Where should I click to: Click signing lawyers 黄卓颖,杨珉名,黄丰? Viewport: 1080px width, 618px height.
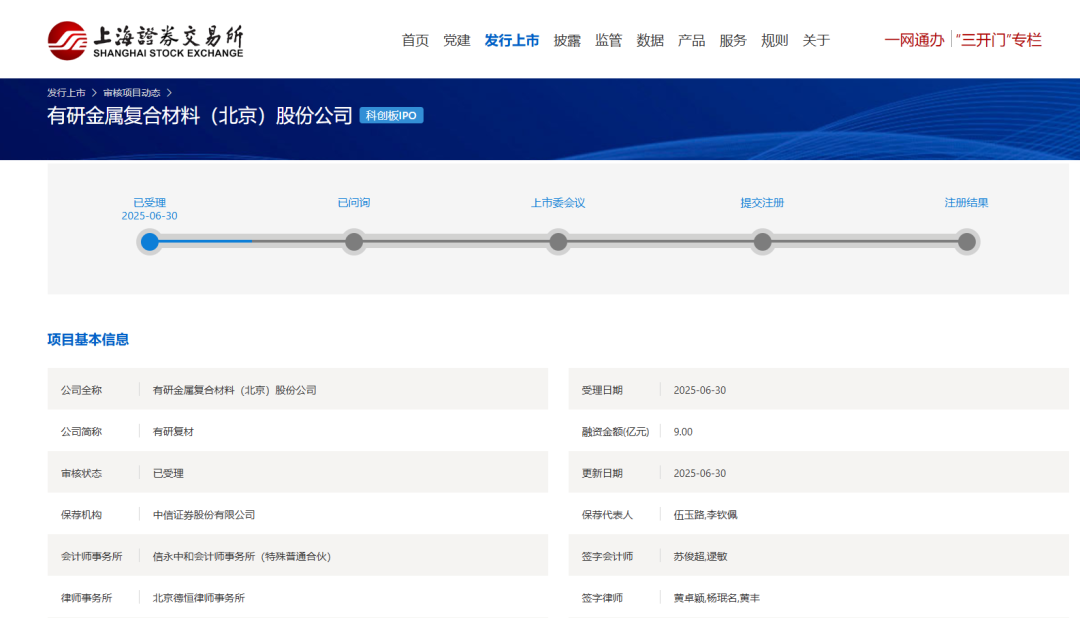click(716, 598)
